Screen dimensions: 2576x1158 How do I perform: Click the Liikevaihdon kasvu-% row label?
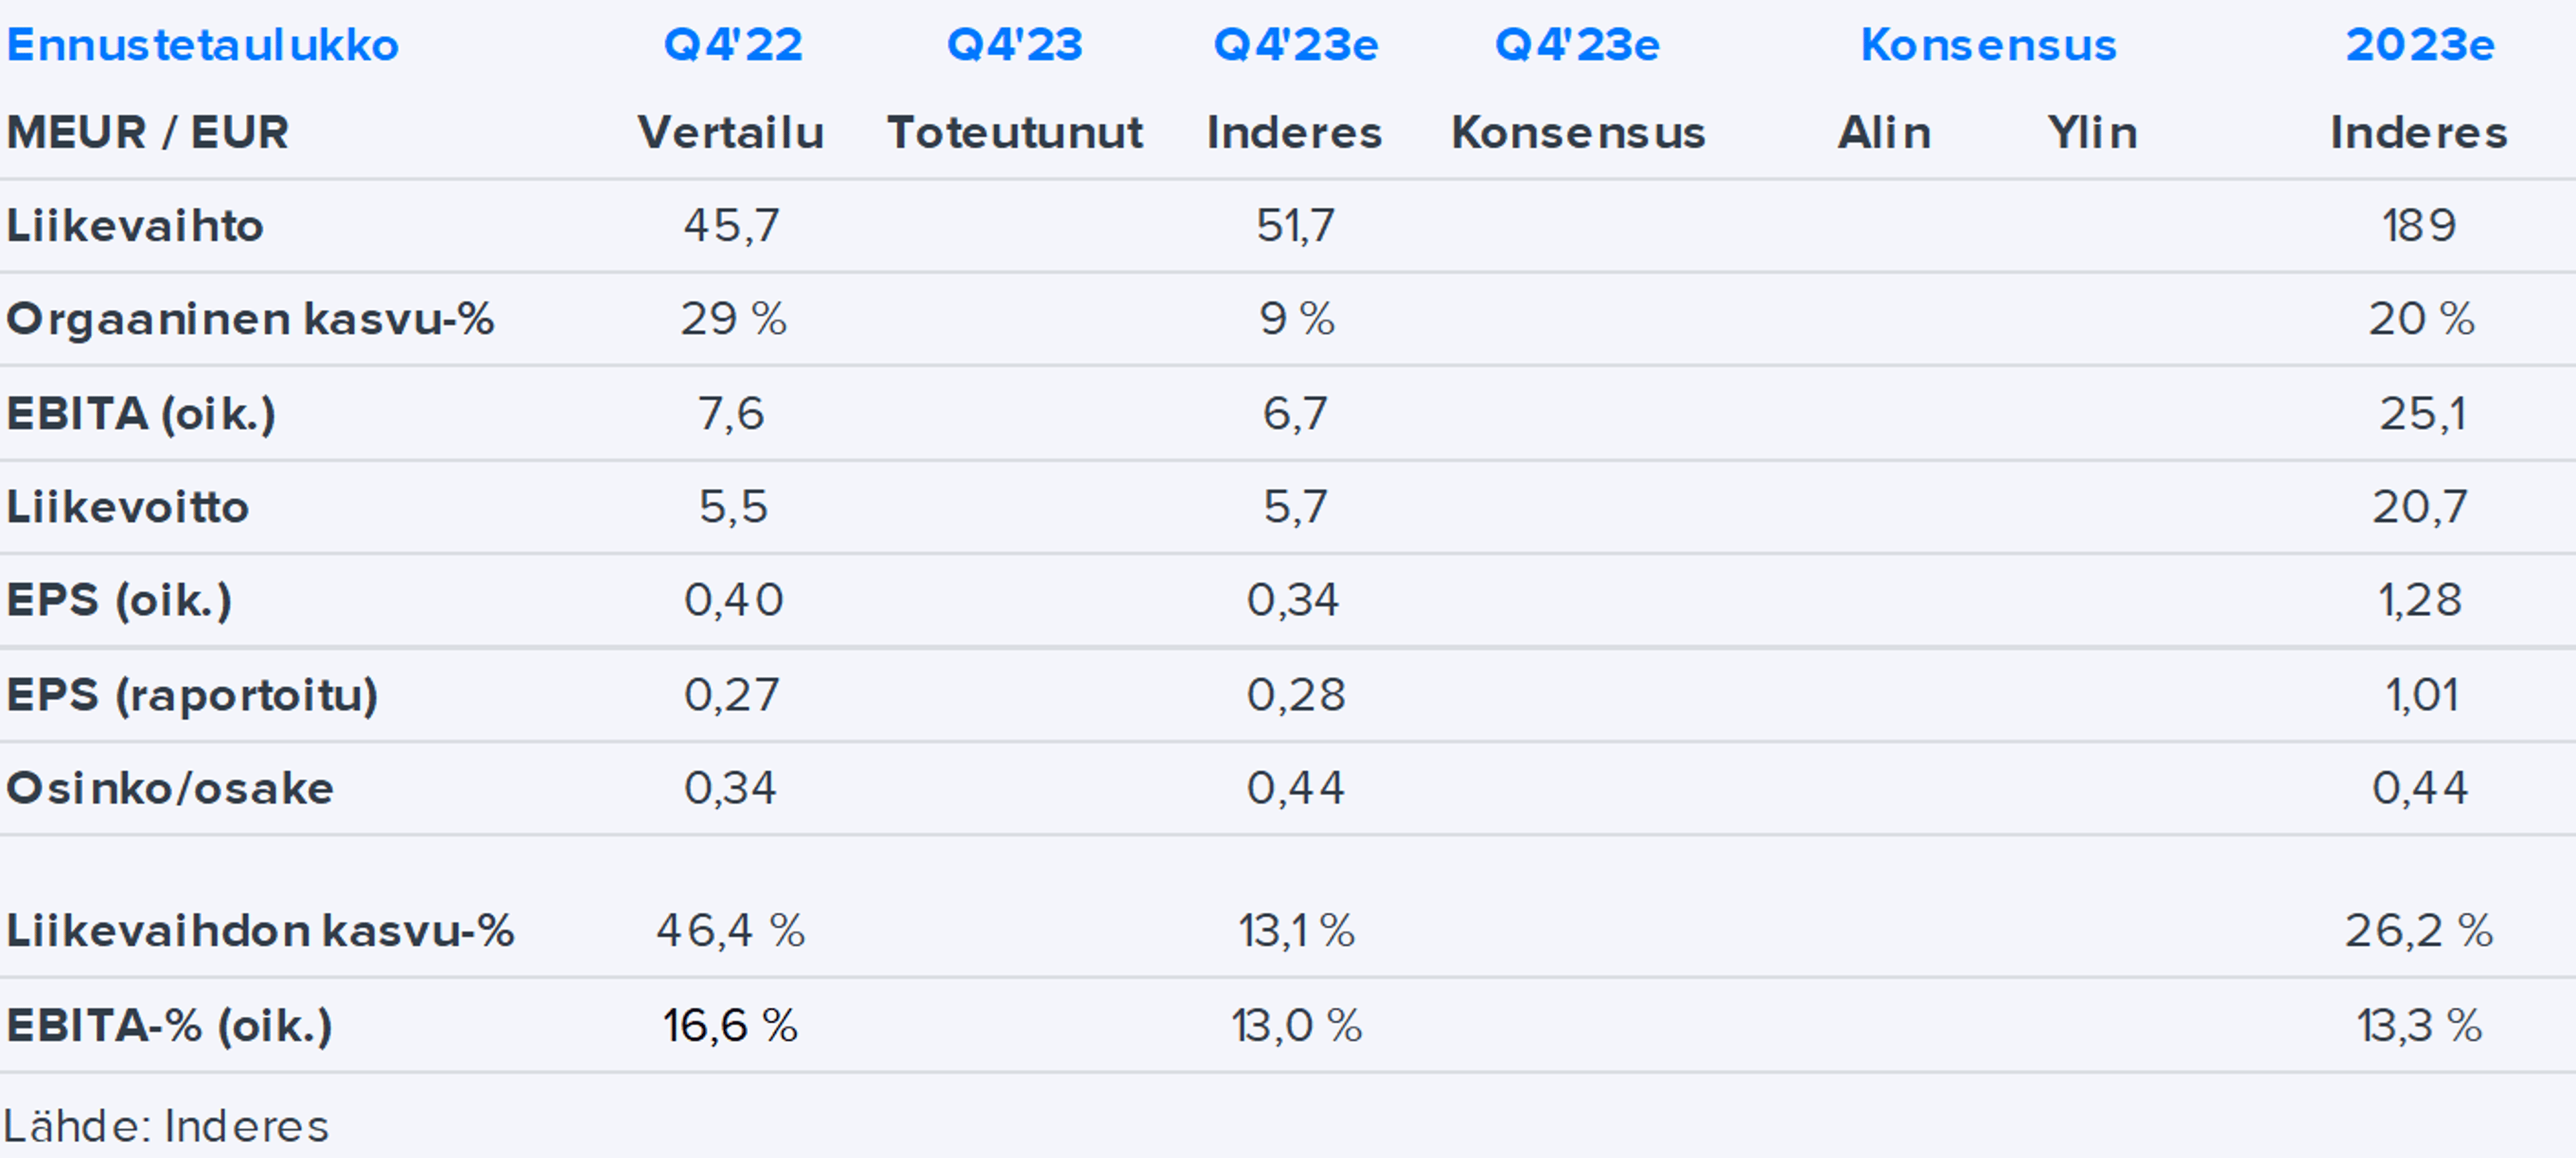pos(260,931)
